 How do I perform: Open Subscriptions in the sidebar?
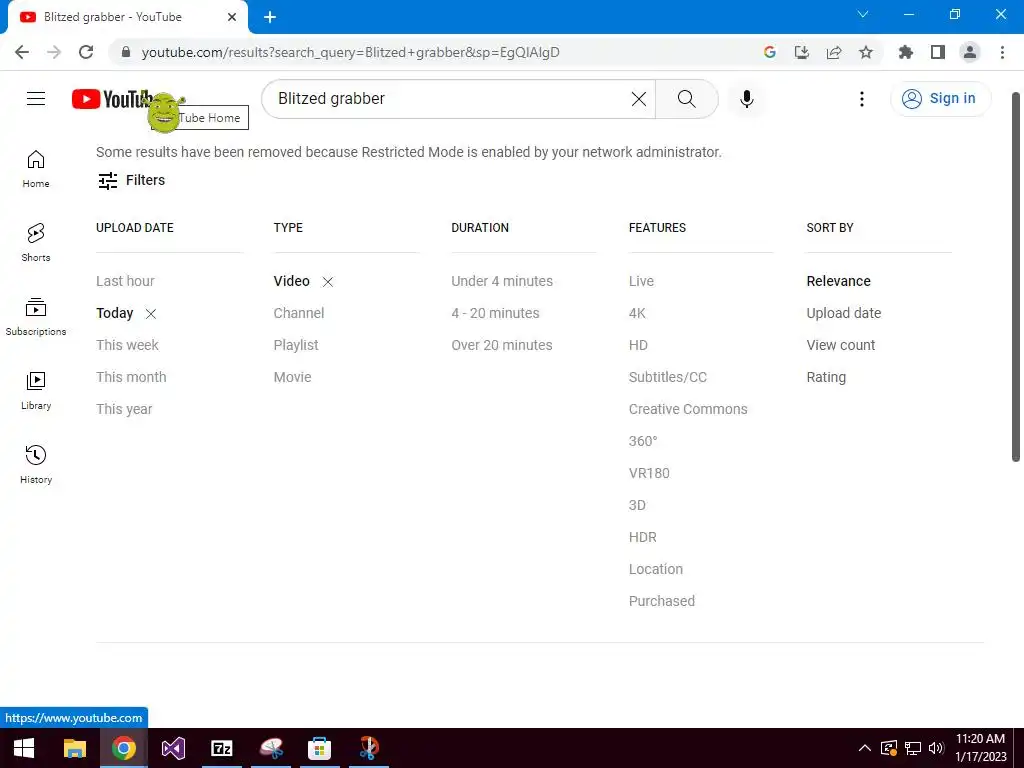point(36,317)
